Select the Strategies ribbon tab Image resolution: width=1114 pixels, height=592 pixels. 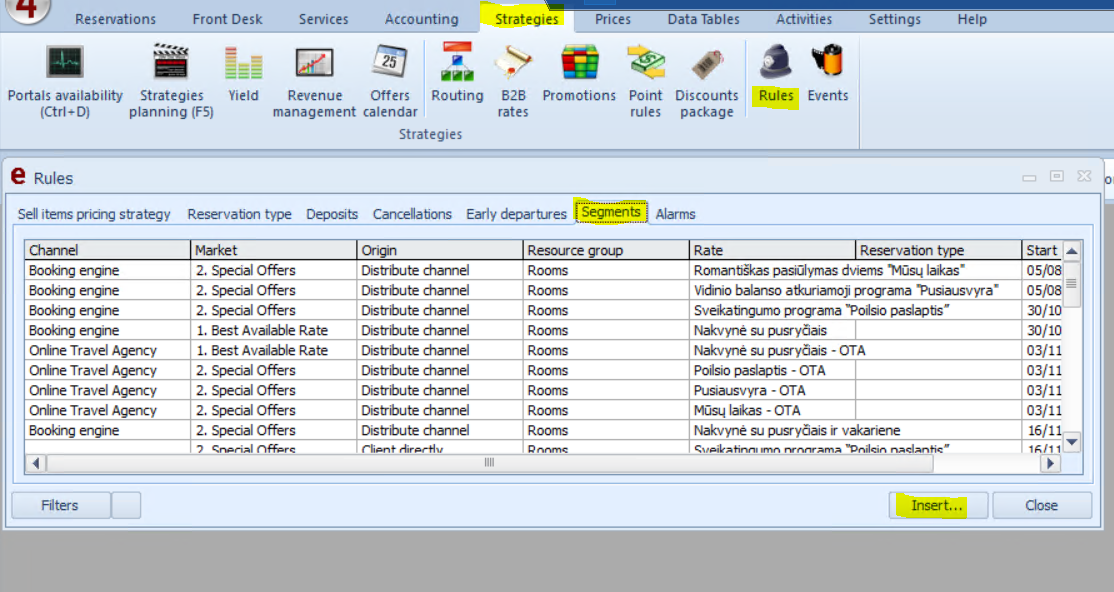[526, 19]
